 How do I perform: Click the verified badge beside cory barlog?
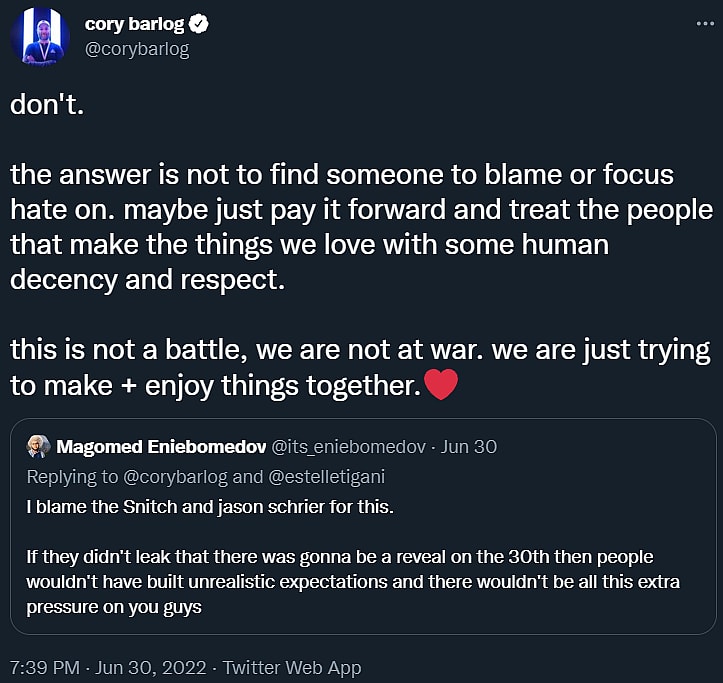tap(200, 25)
